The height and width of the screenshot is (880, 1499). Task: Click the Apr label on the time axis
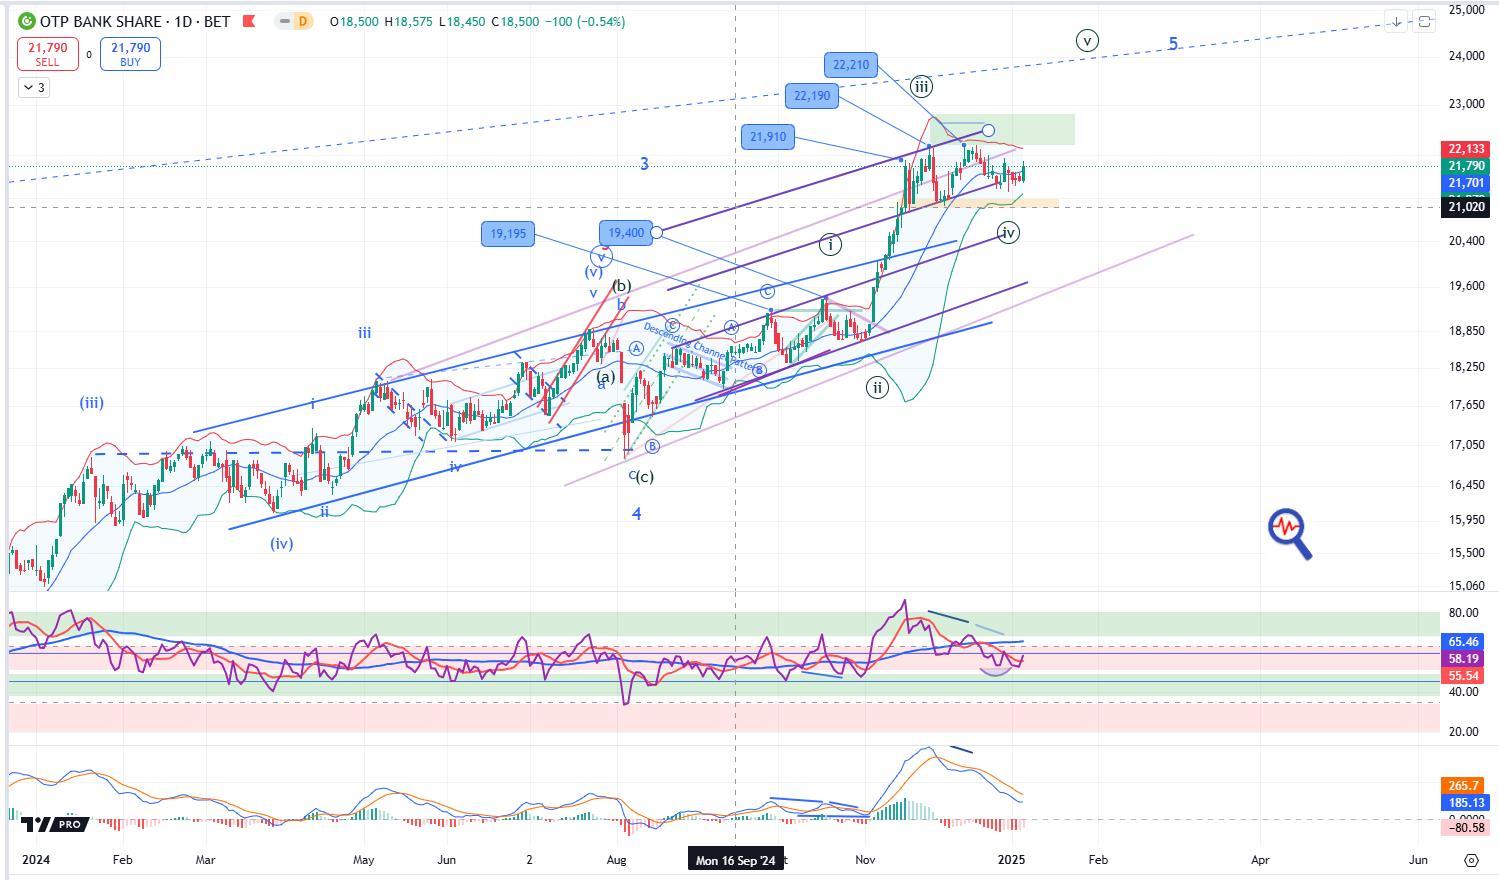pos(1261,860)
